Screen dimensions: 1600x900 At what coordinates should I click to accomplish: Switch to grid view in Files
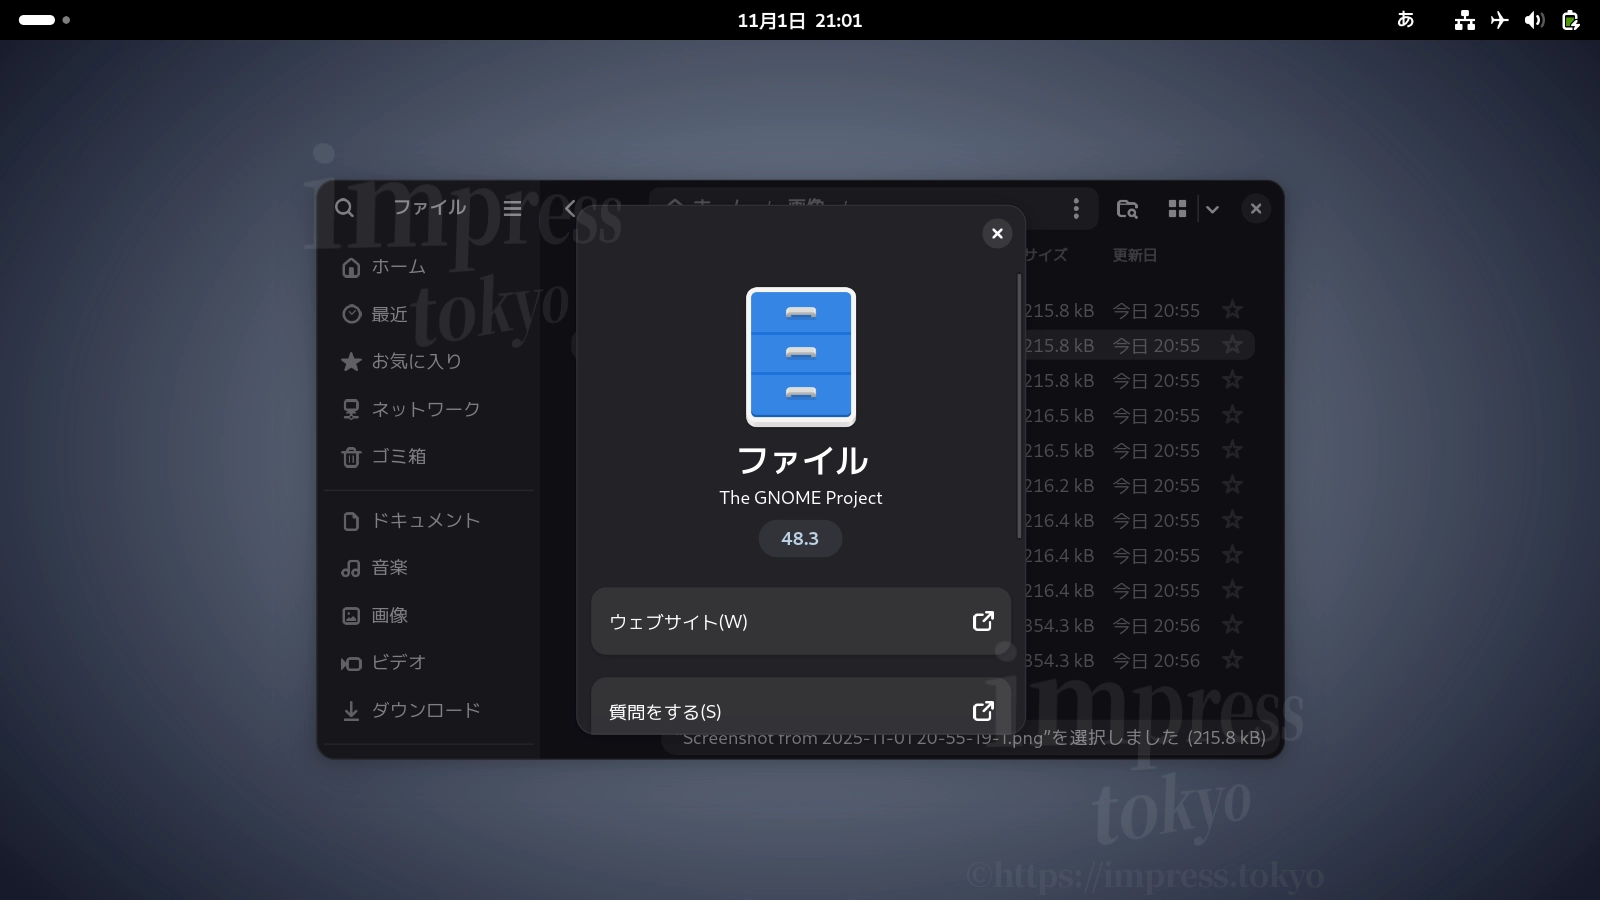point(1177,208)
